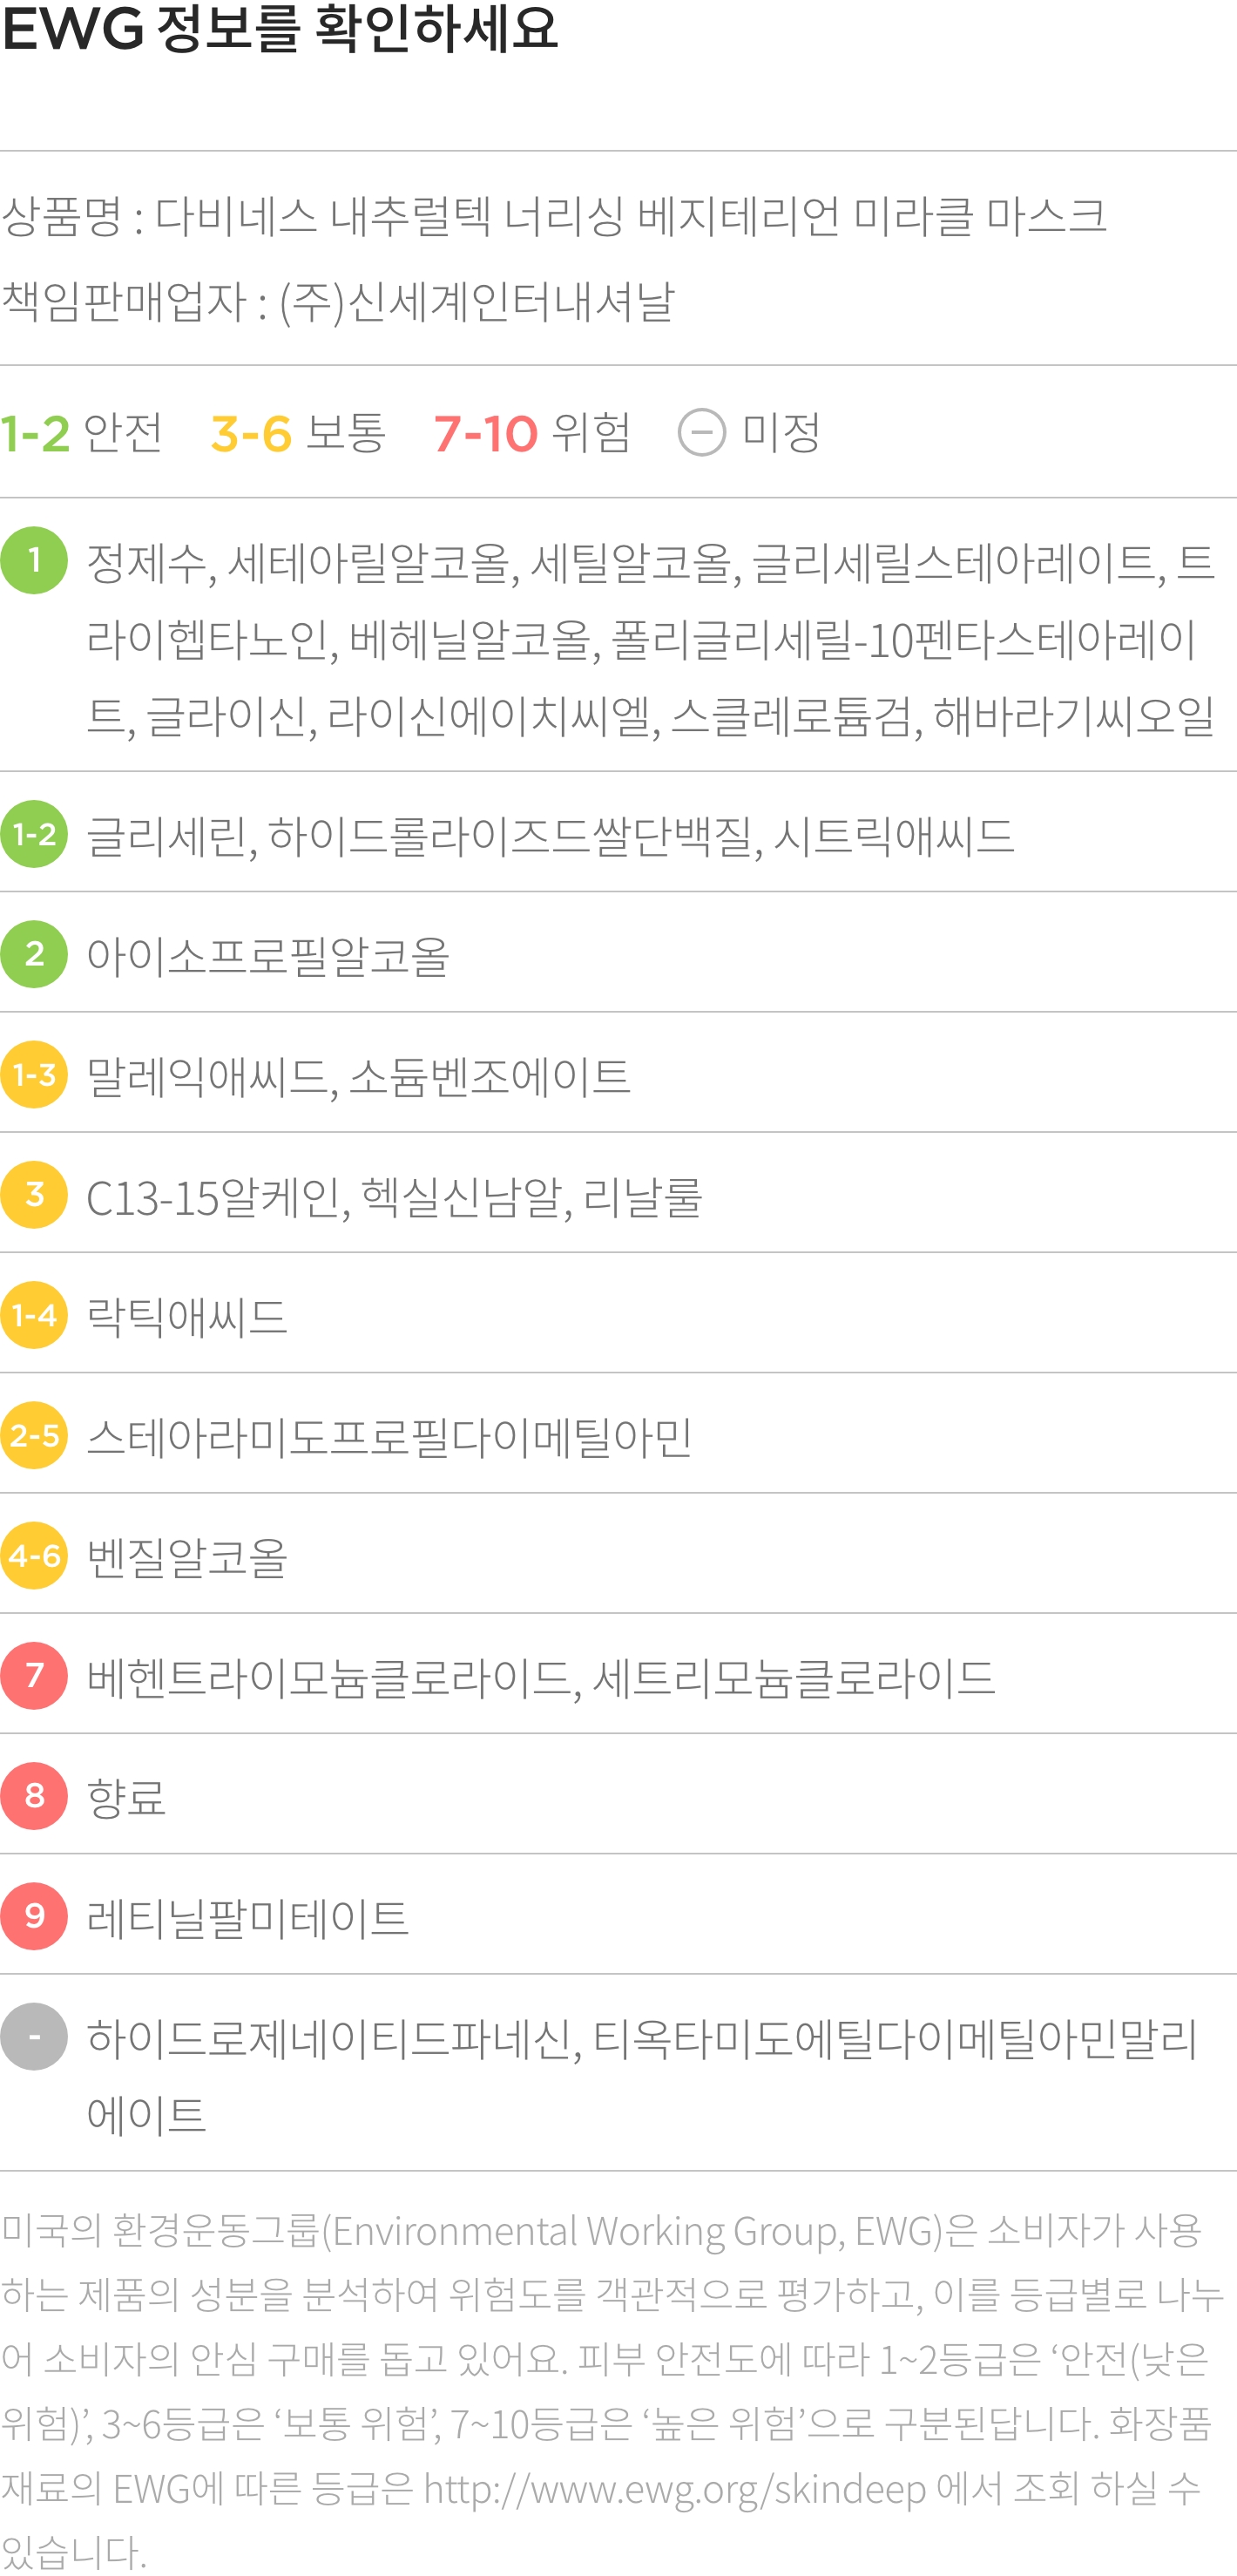
Task: Click the green 1-2 grade badge
Action: tap(34, 834)
